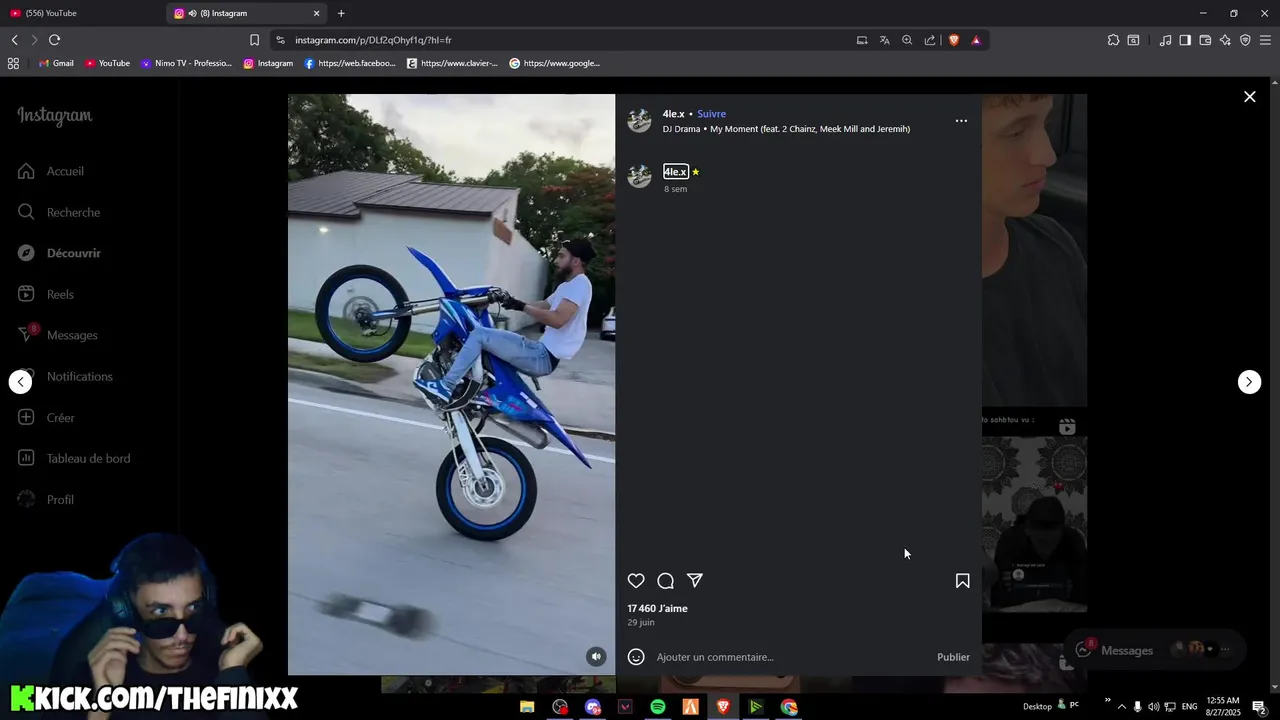
Task: Open 4le.x avatar in the post header
Action: pos(639,121)
